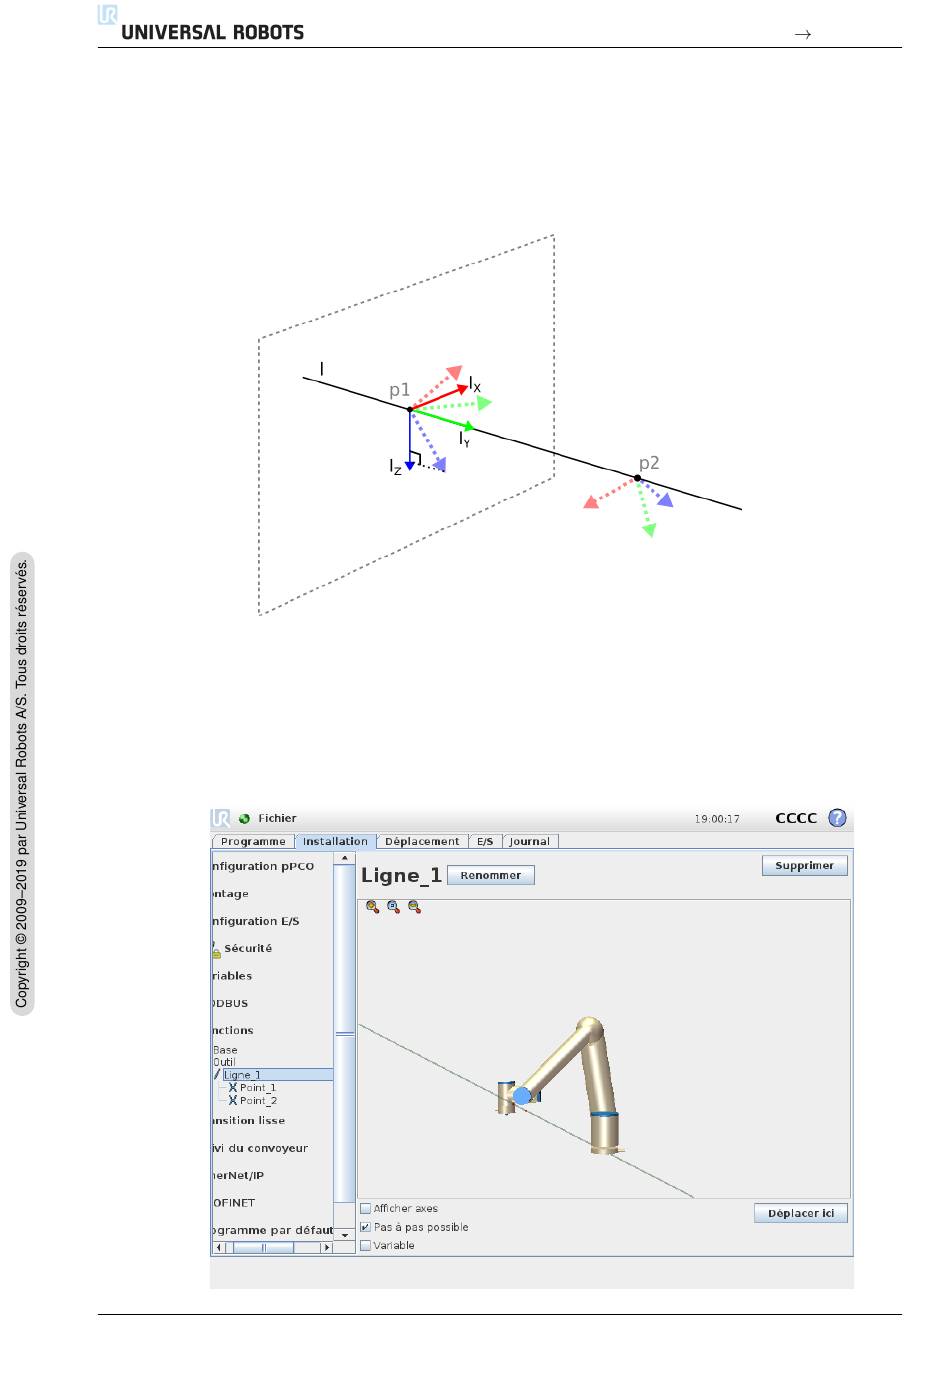Viewport: 950px width, 1387px height.
Task: Select Outil in the functions tree
Action: point(224,1063)
